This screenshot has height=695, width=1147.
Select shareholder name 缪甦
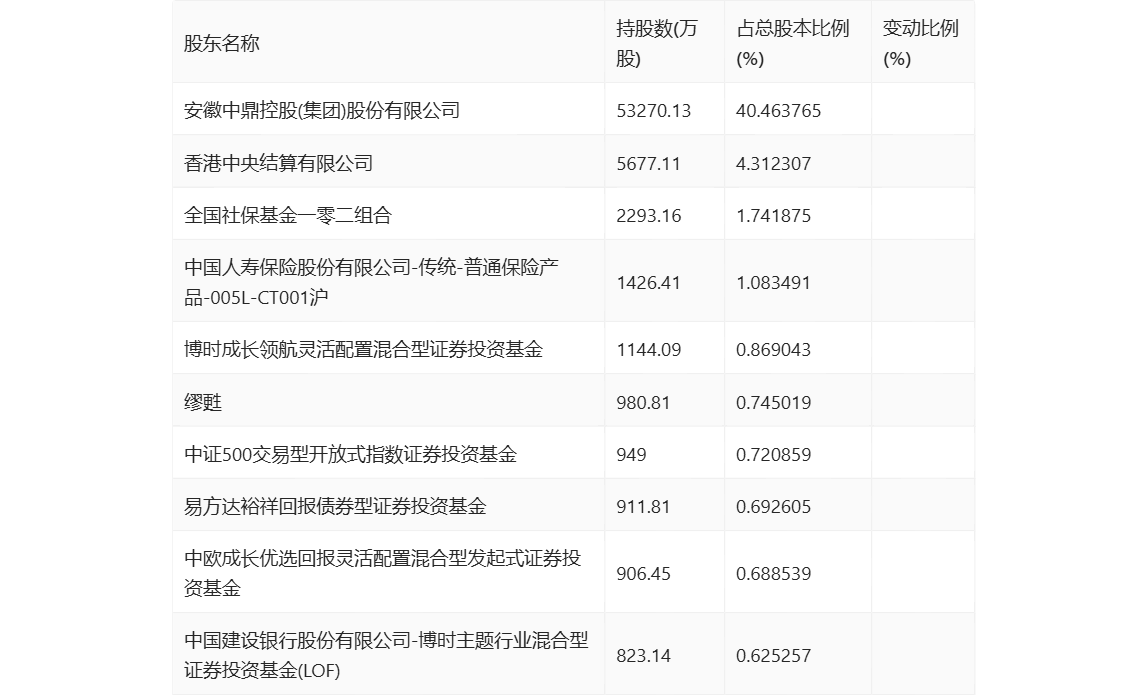(203, 402)
